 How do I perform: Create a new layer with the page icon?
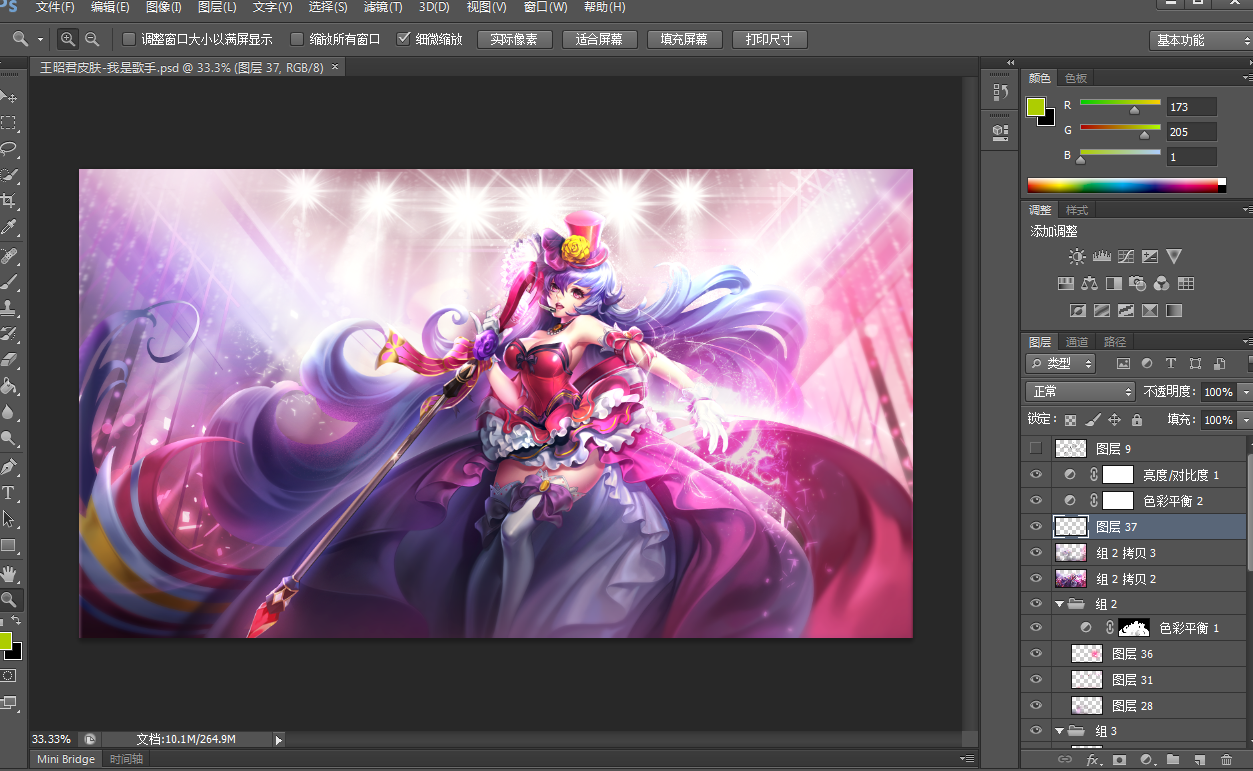[1200, 761]
